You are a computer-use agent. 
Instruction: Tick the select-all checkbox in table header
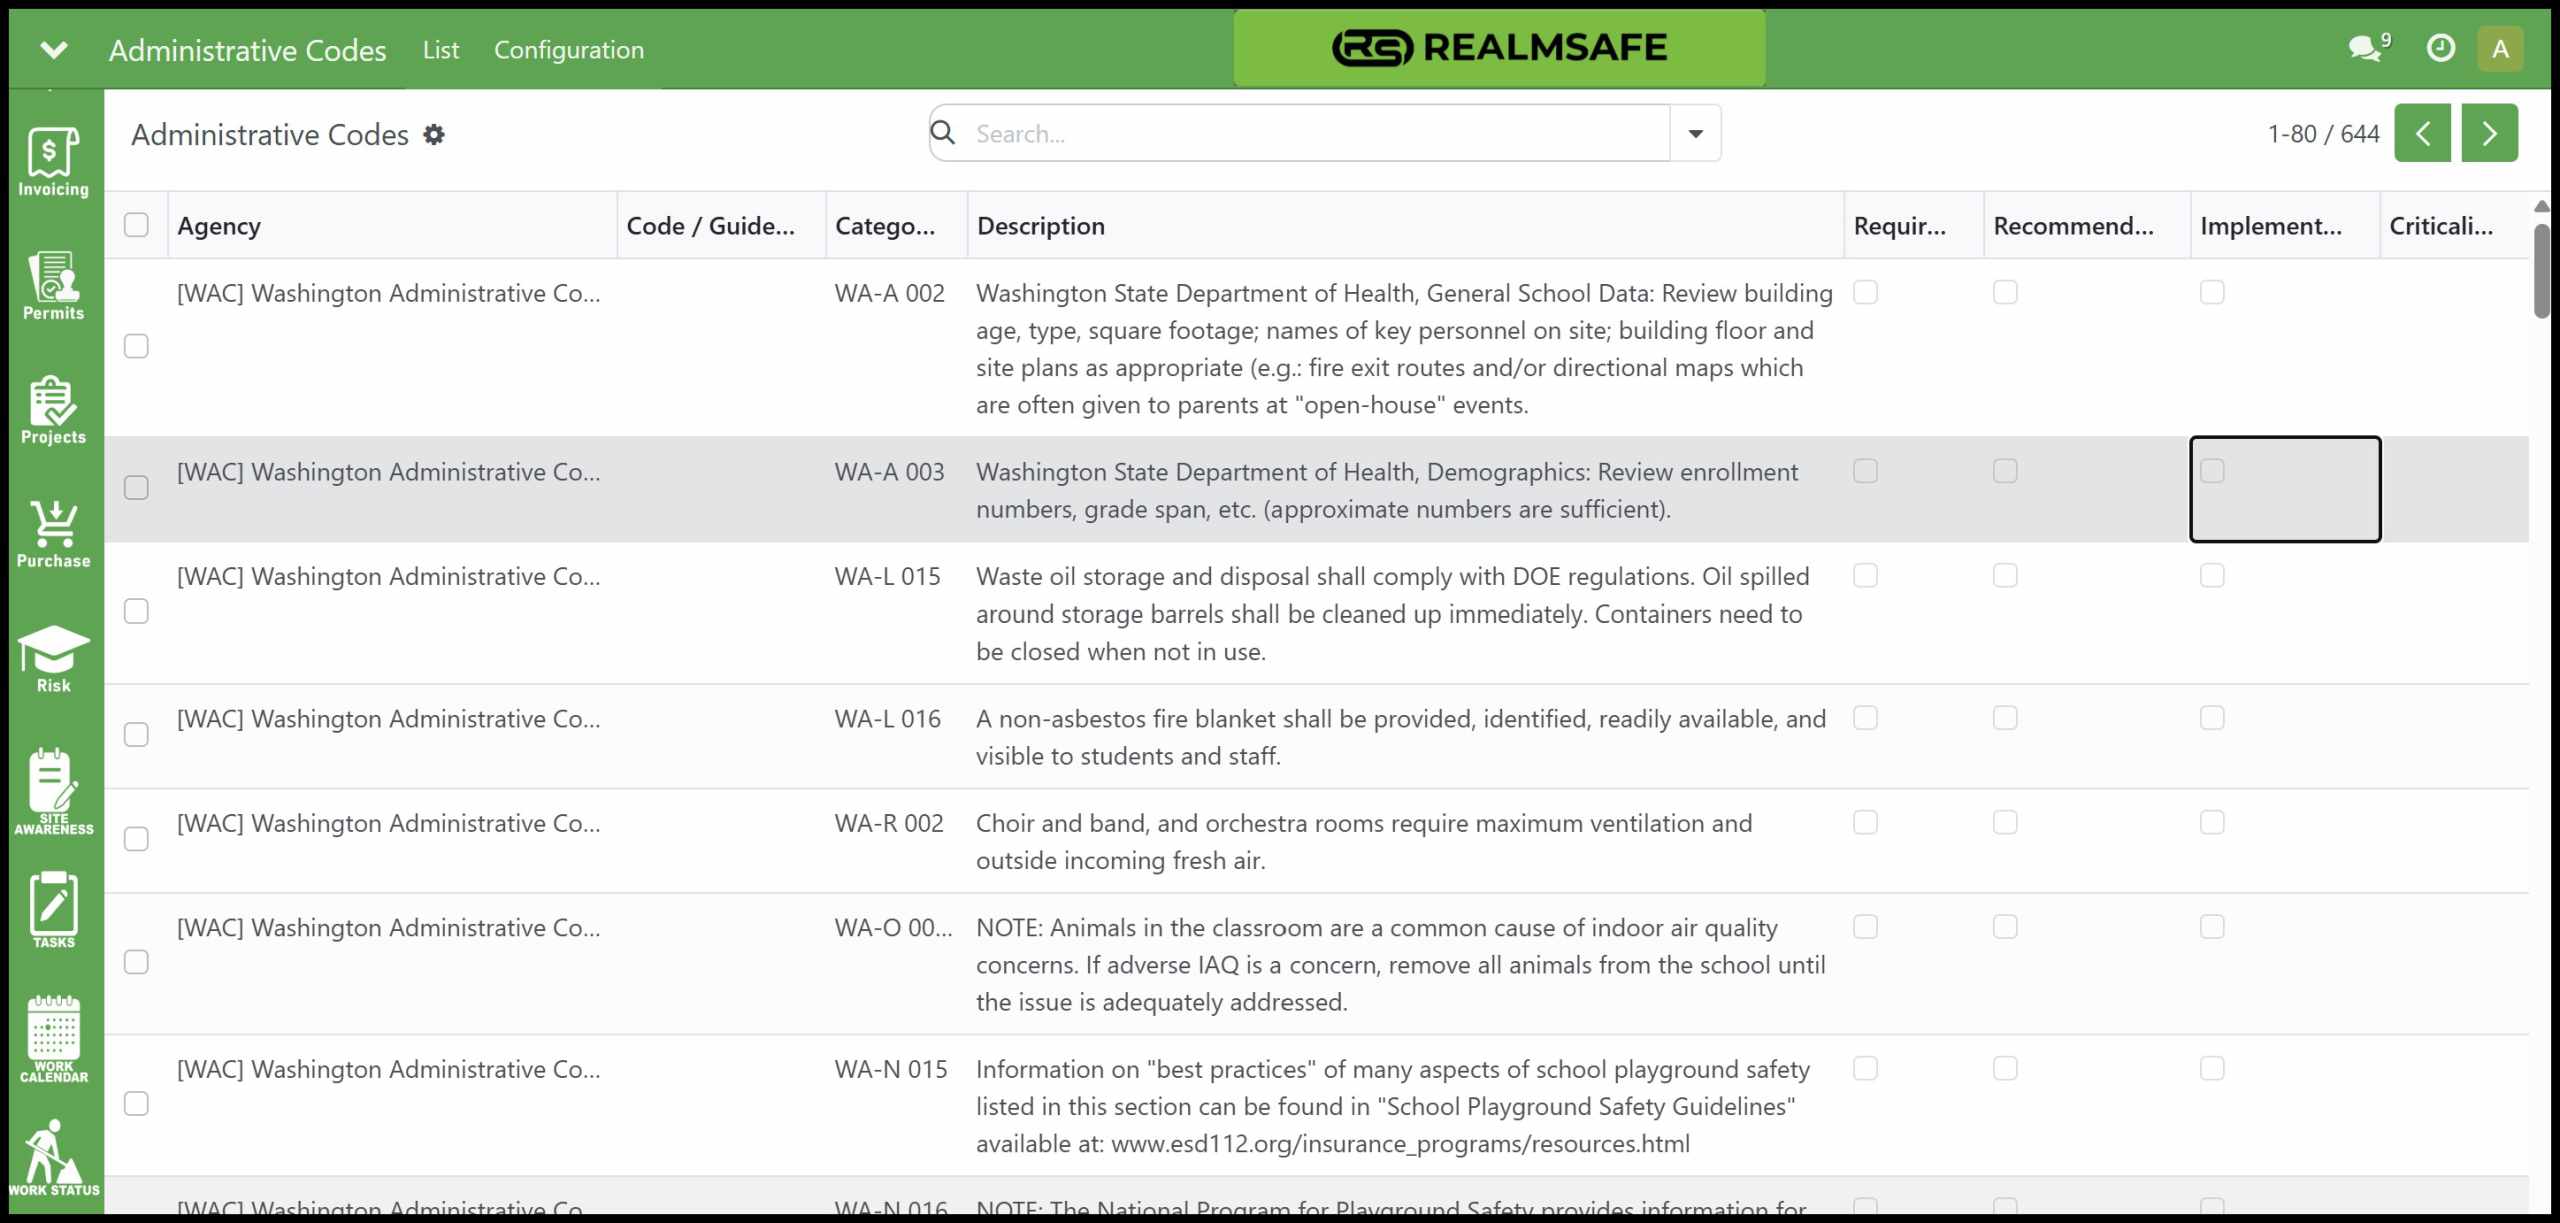[x=136, y=225]
